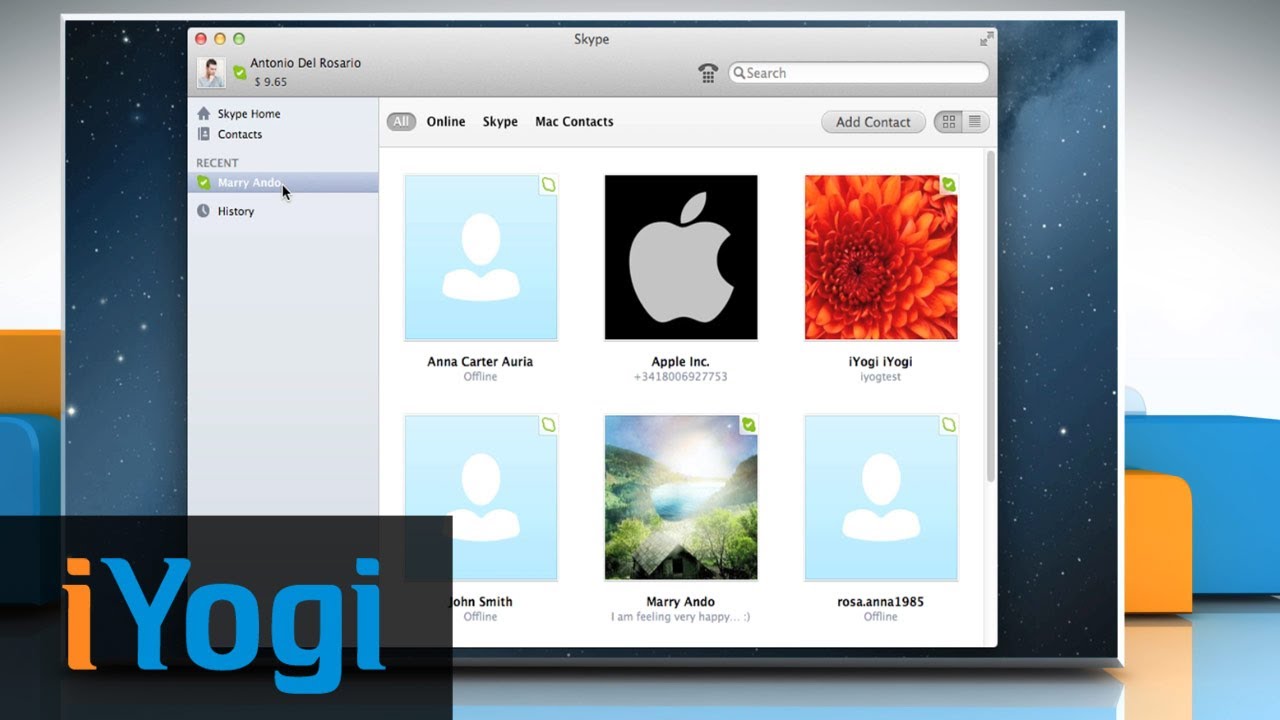The width and height of the screenshot is (1280, 720).
Task: Click the RECENT section header
Action: 217,163
